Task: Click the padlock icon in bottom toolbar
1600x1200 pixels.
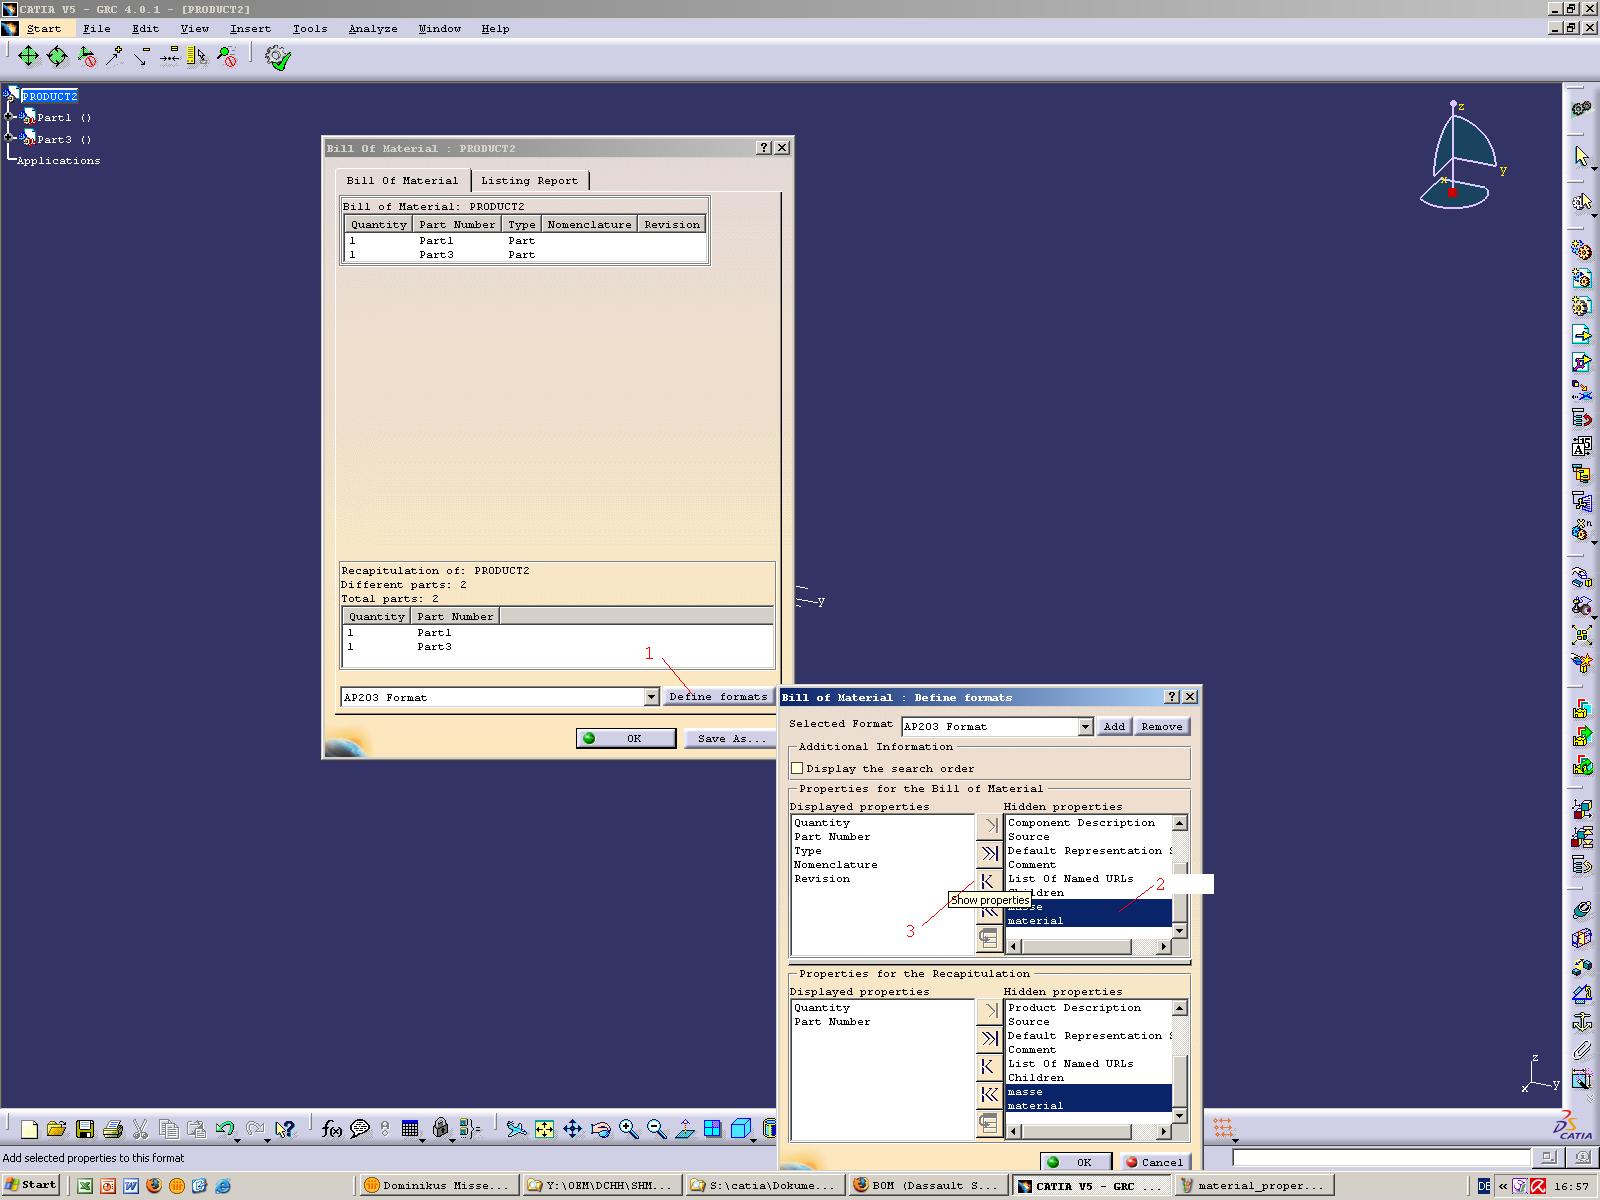Action: point(441,1129)
